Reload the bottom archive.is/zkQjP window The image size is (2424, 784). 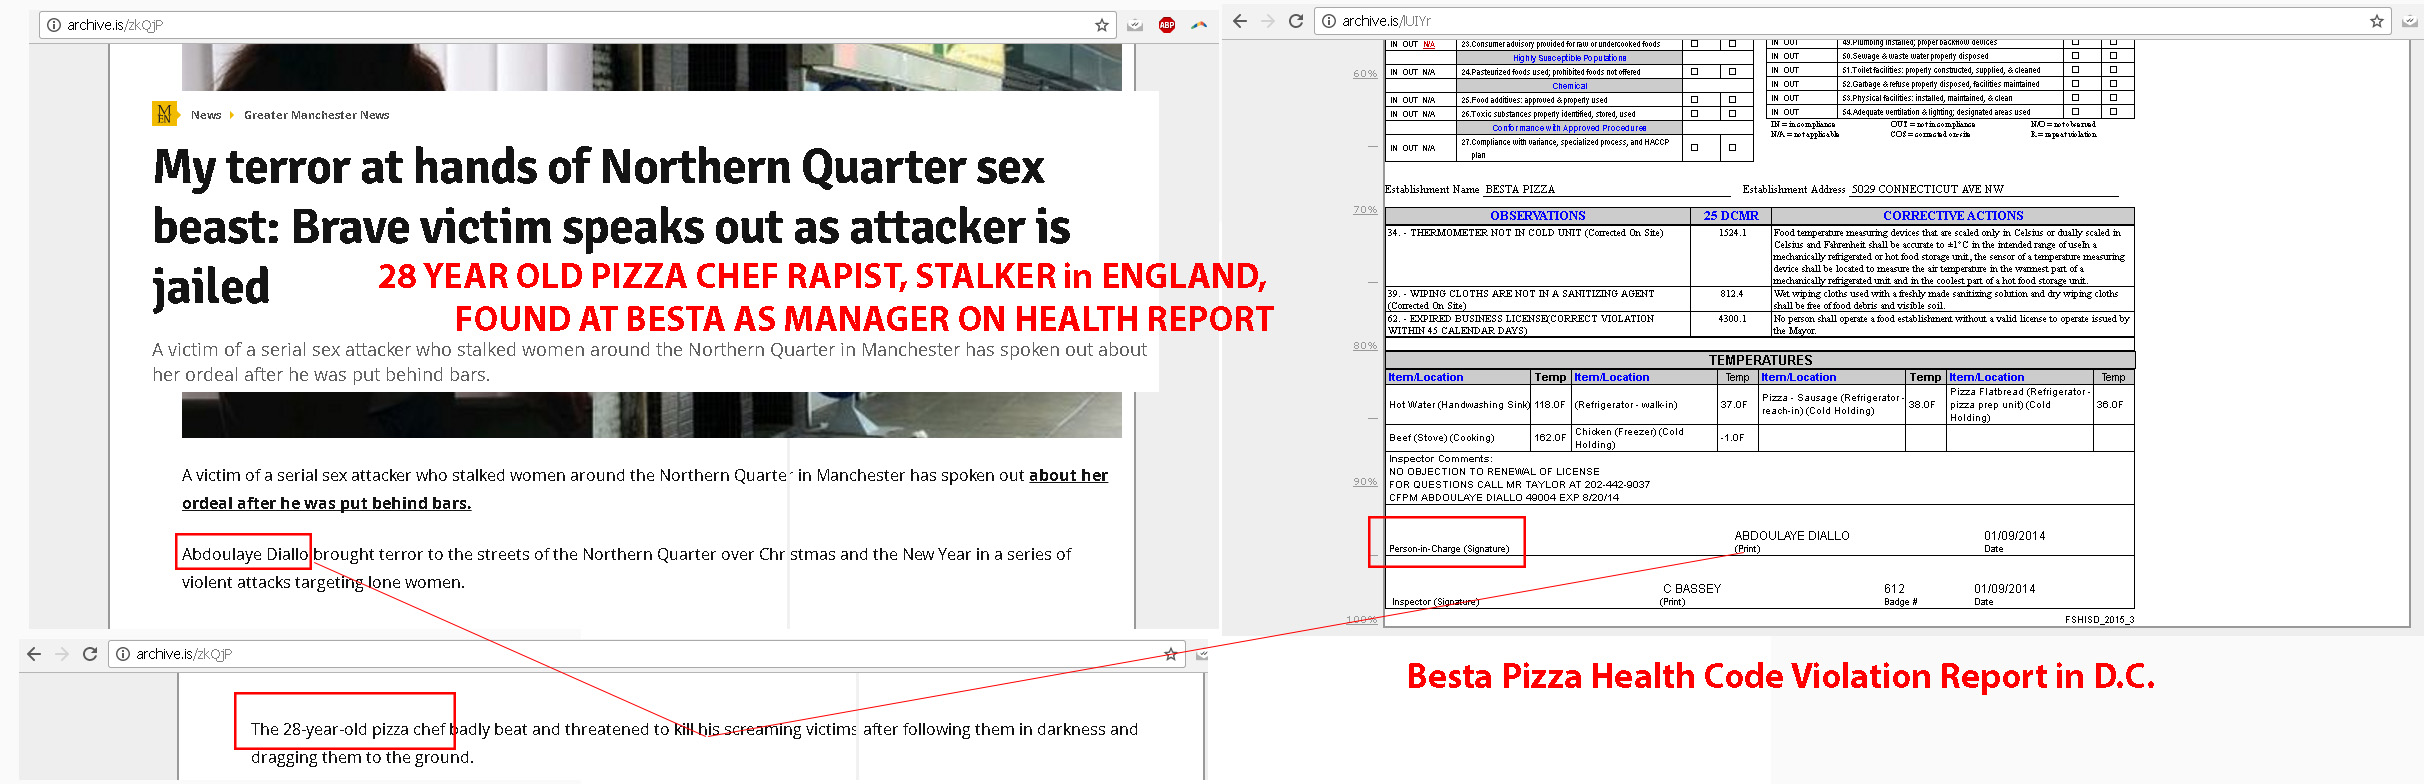coord(90,654)
